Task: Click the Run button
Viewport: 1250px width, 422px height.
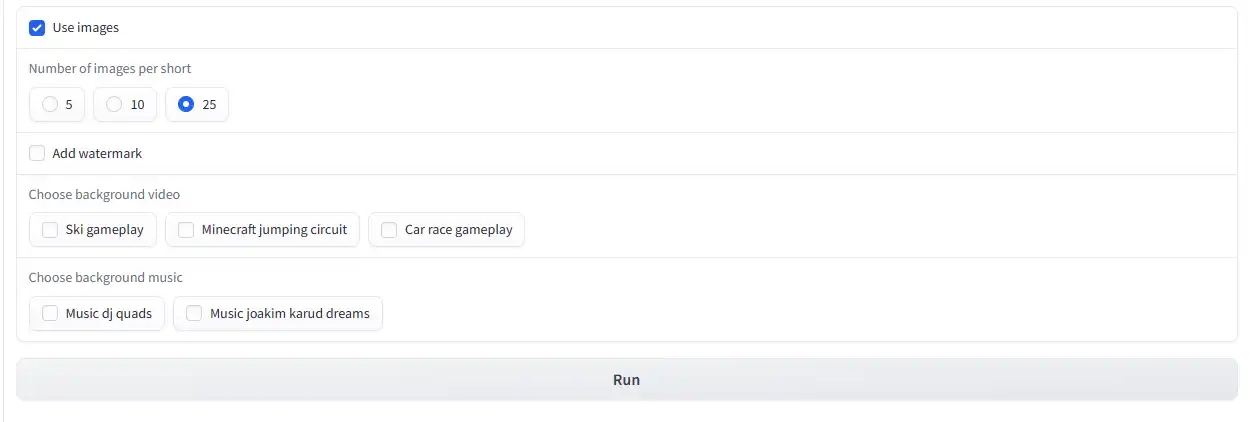Action: [627, 380]
